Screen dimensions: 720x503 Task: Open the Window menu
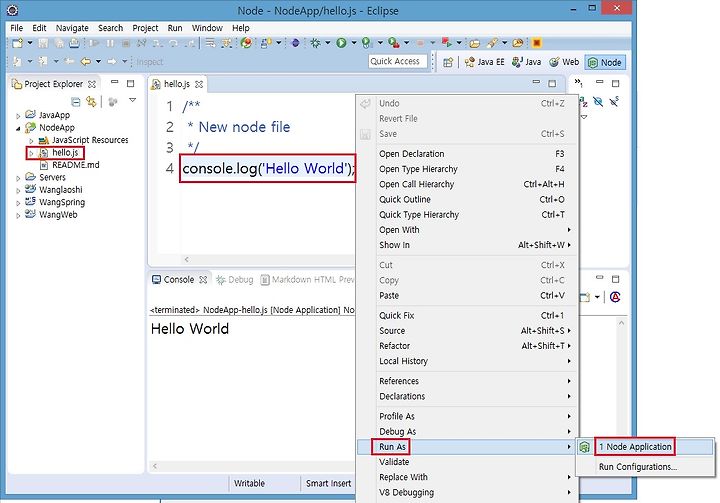tap(207, 28)
